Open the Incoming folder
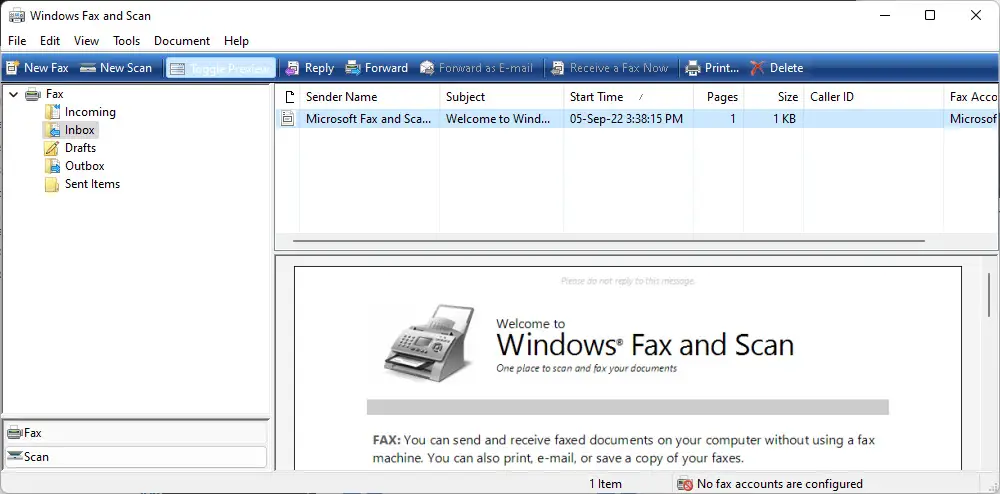Viewport: 1000px width, 494px height. click(x=90, y=112)
